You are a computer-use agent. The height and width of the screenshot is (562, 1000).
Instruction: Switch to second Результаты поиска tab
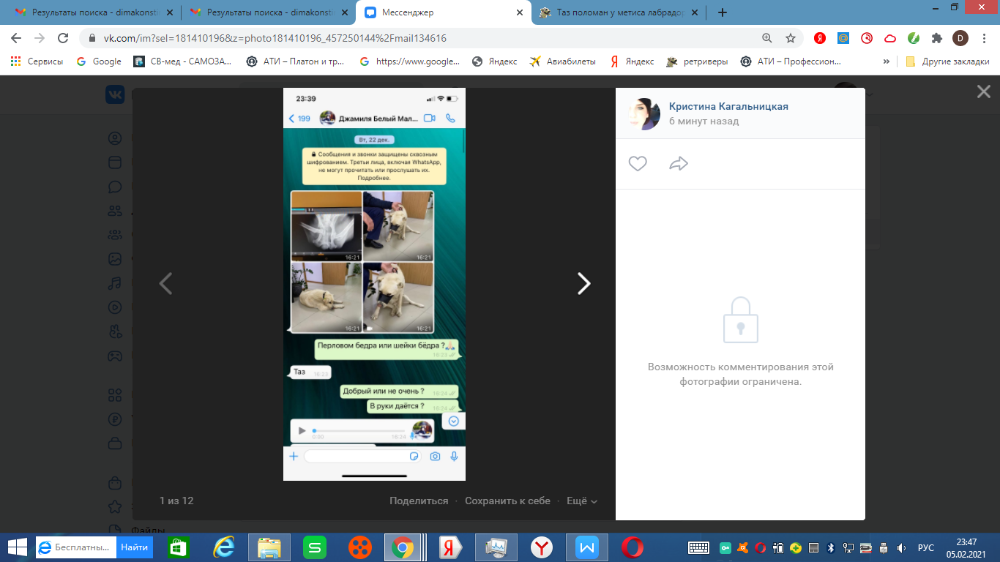pyautogui.click(x=268, y=12)
